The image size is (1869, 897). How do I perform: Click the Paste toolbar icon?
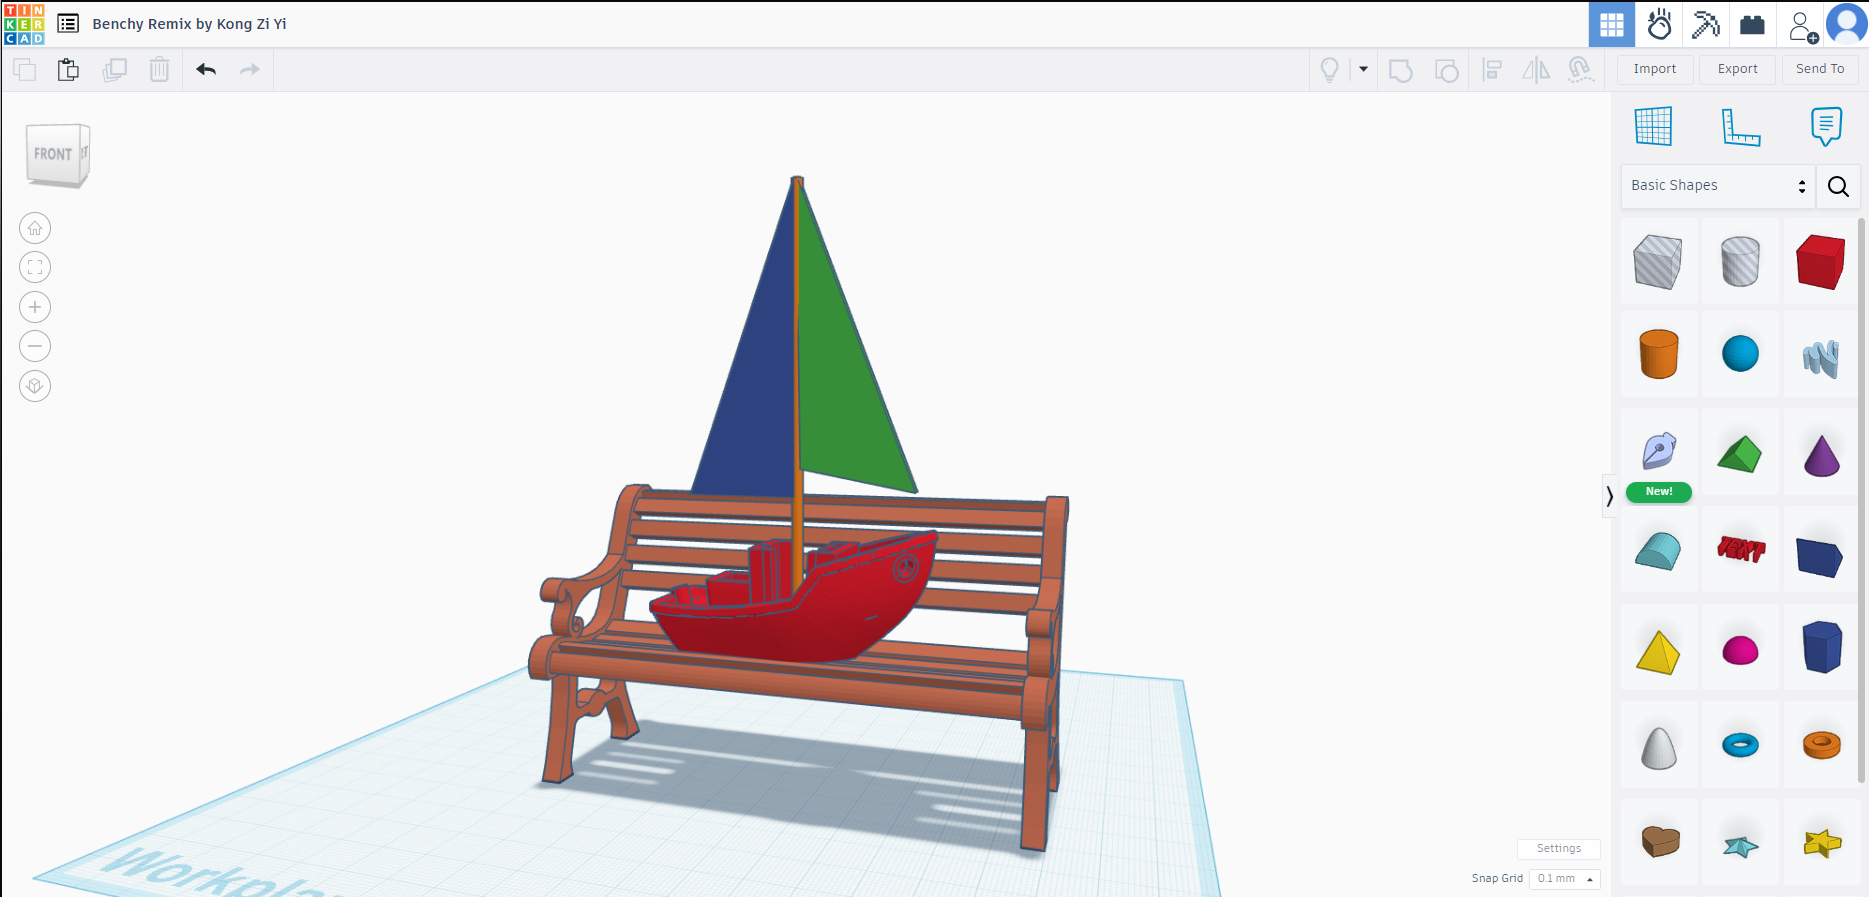point(68,70)
